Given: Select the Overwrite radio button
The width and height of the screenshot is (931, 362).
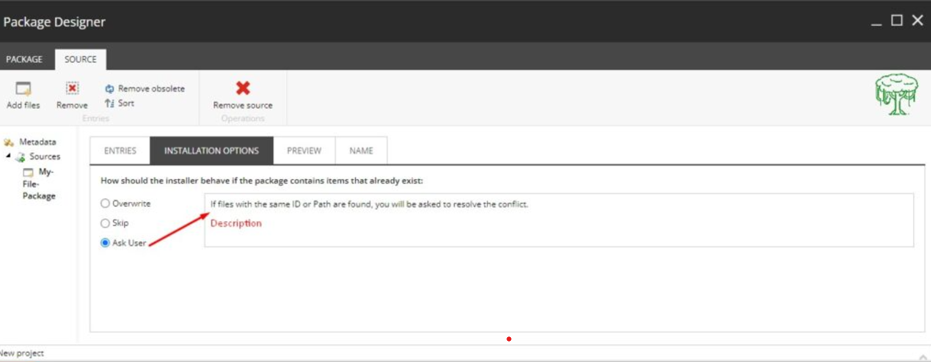Looking at the screenshot, I should 105,204.
